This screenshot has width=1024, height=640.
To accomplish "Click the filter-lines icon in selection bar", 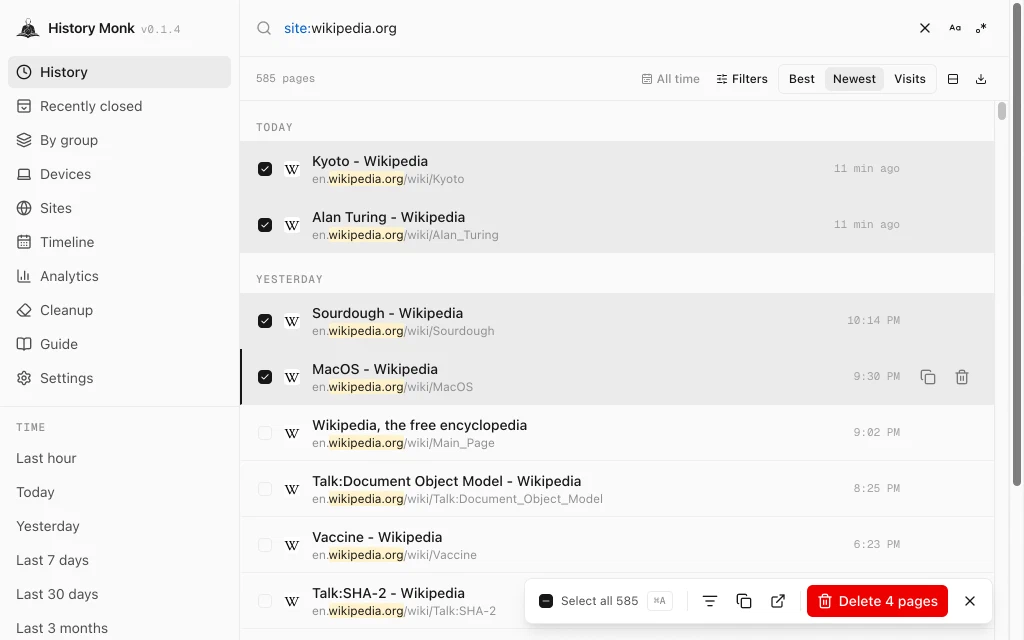I will tap(710, 601).
